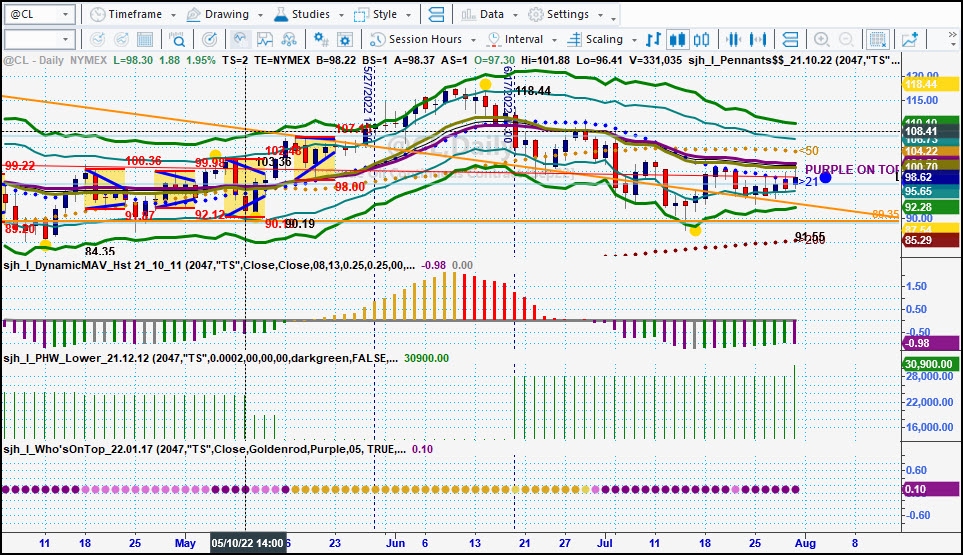Click the Drawing pen icon
The width and height of the screenshot is (963, 555).
point(193,14)
